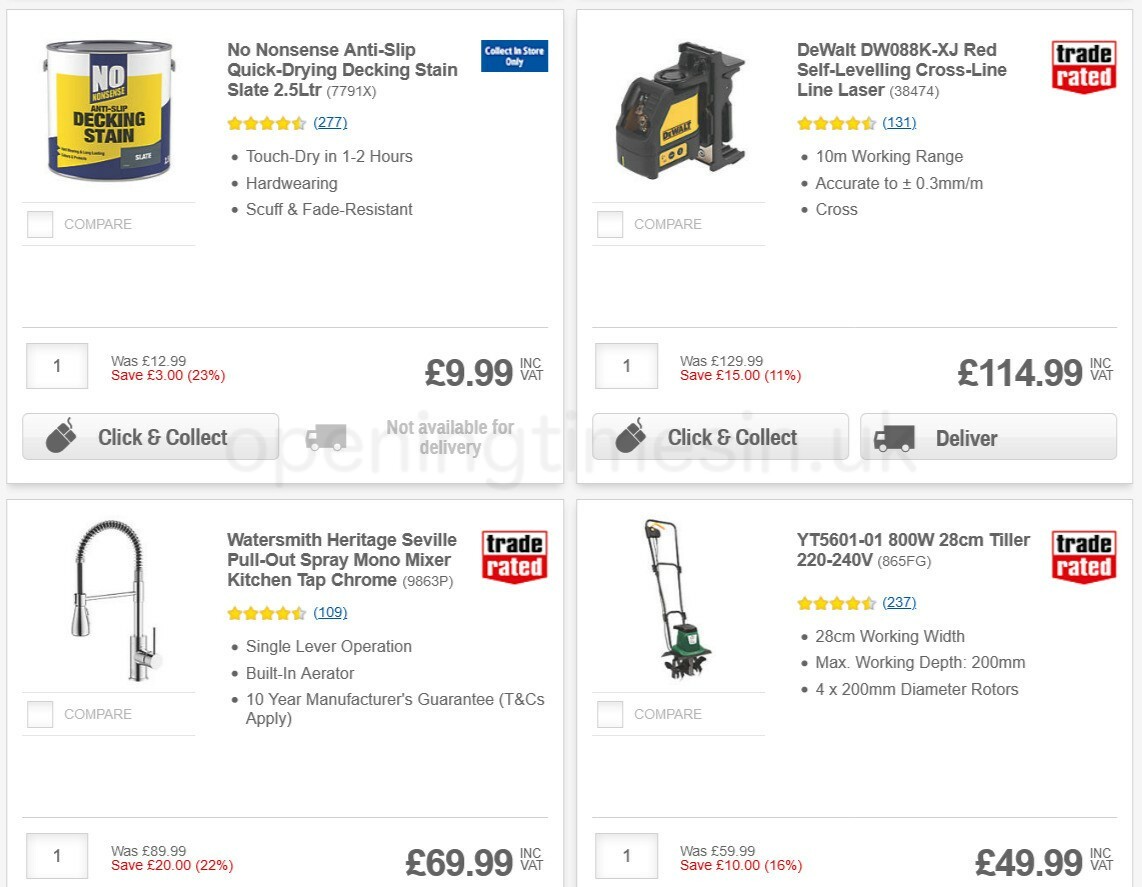The image size is (1142, 887).
Task: Click the delivery truck icon on Deliver button
Action: (x=896, y=438)
